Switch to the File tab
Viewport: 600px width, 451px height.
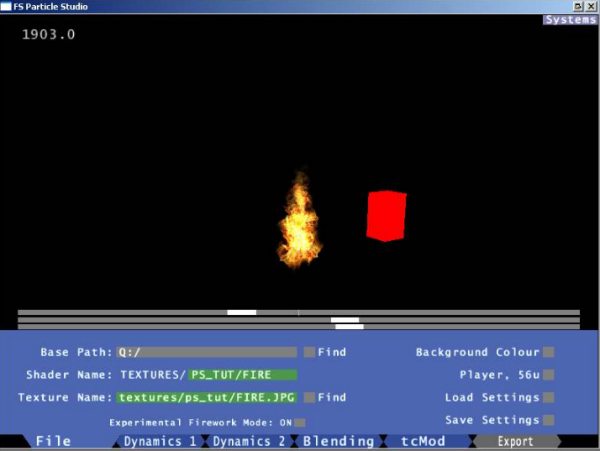click(54, 441)
